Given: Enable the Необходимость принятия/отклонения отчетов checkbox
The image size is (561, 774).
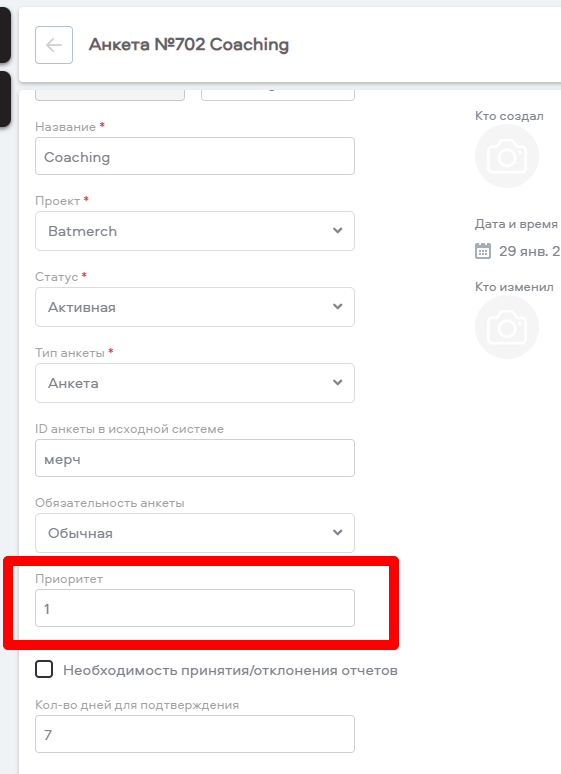Looking at the screenshot, I should point(44,669).
